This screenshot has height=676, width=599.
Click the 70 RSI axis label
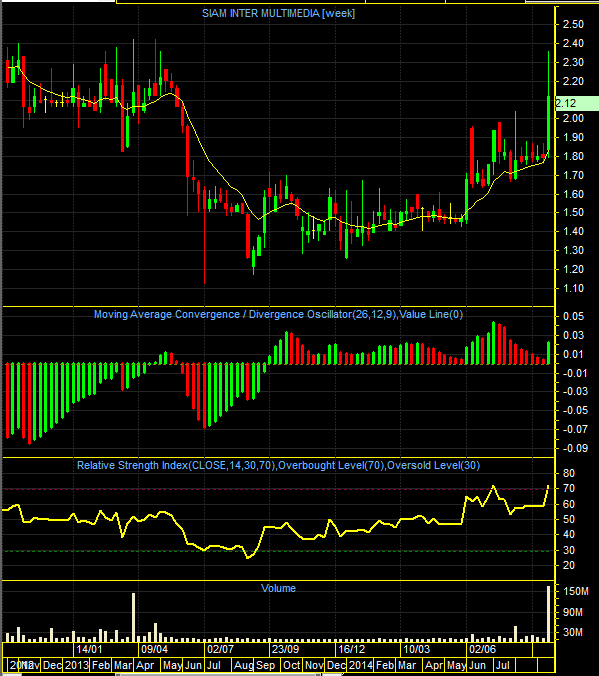pos(569,488)
